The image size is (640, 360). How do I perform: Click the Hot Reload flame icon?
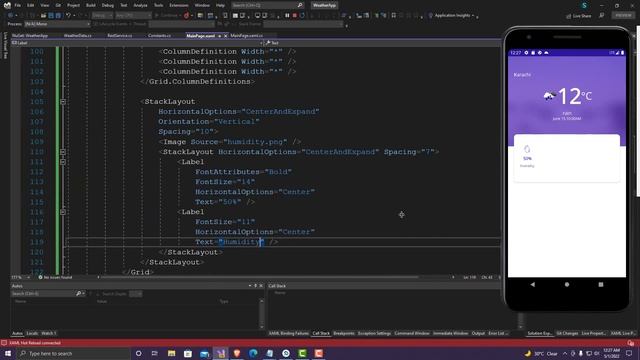[186, 16]
